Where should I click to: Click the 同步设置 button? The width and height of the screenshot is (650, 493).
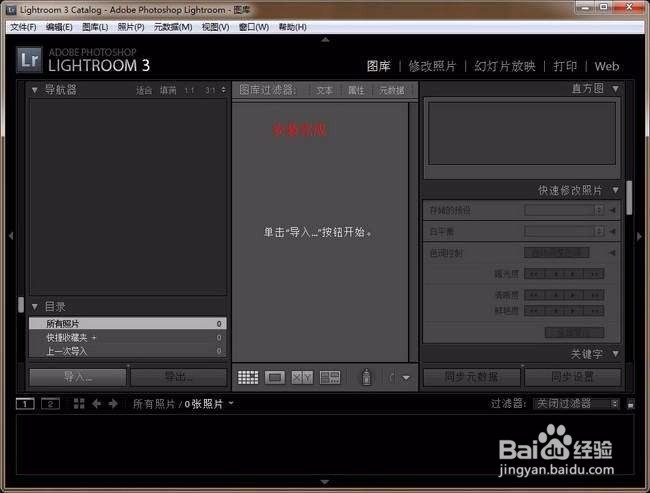[x=572, y=377]
